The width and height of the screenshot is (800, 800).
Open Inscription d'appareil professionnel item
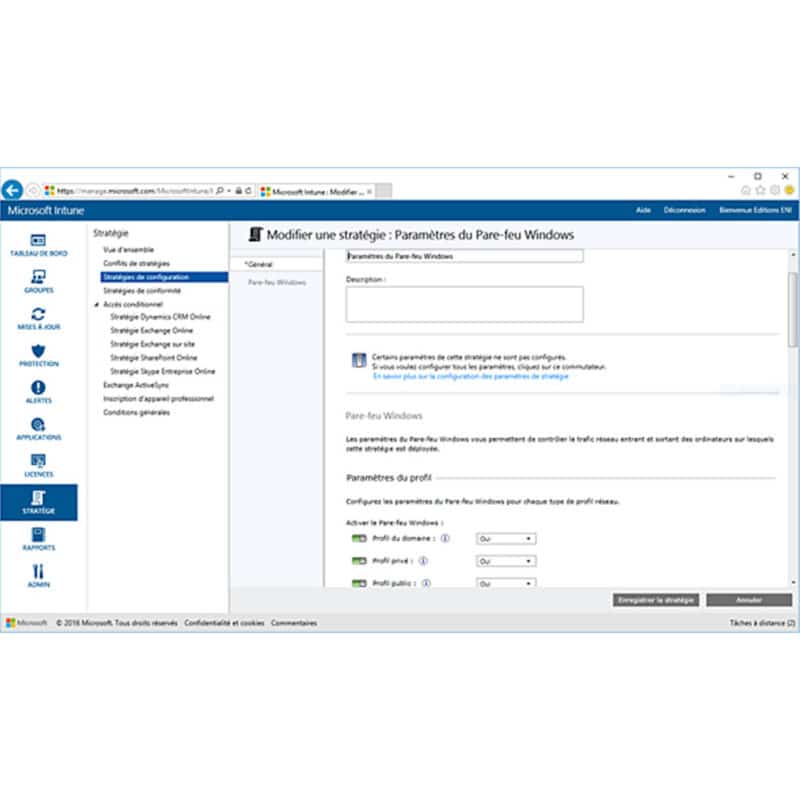158,399
